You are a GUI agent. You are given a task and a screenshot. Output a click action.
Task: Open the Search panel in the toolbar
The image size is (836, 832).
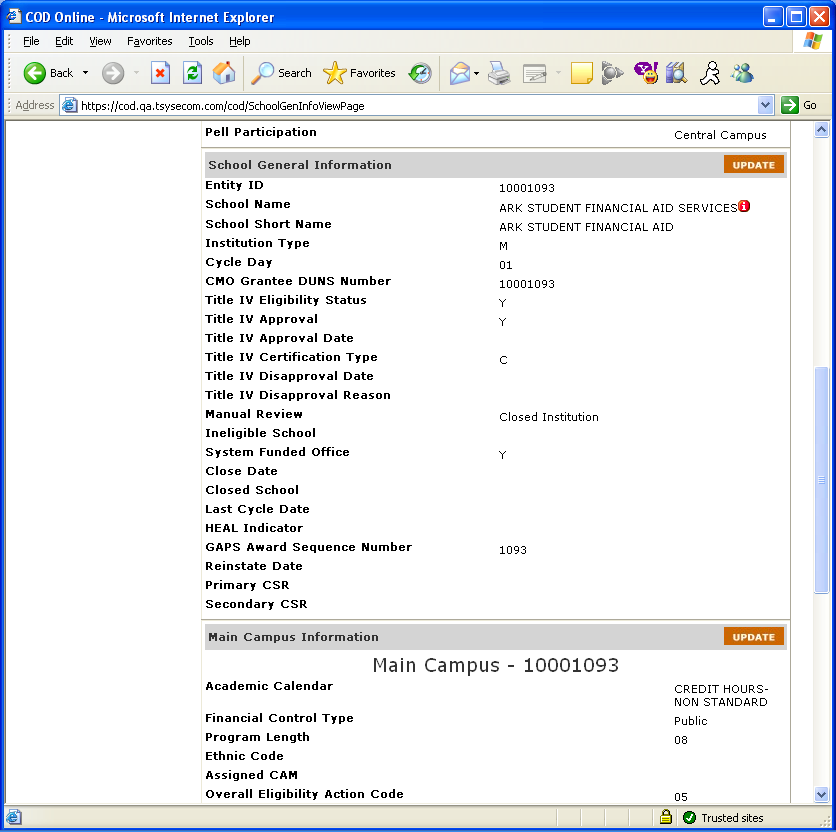[282, 73]
